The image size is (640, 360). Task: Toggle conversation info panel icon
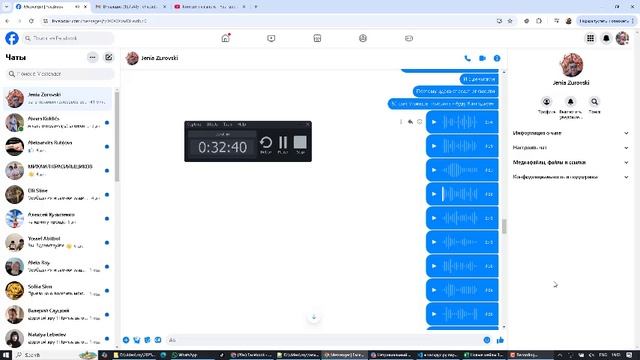point(497,58)
